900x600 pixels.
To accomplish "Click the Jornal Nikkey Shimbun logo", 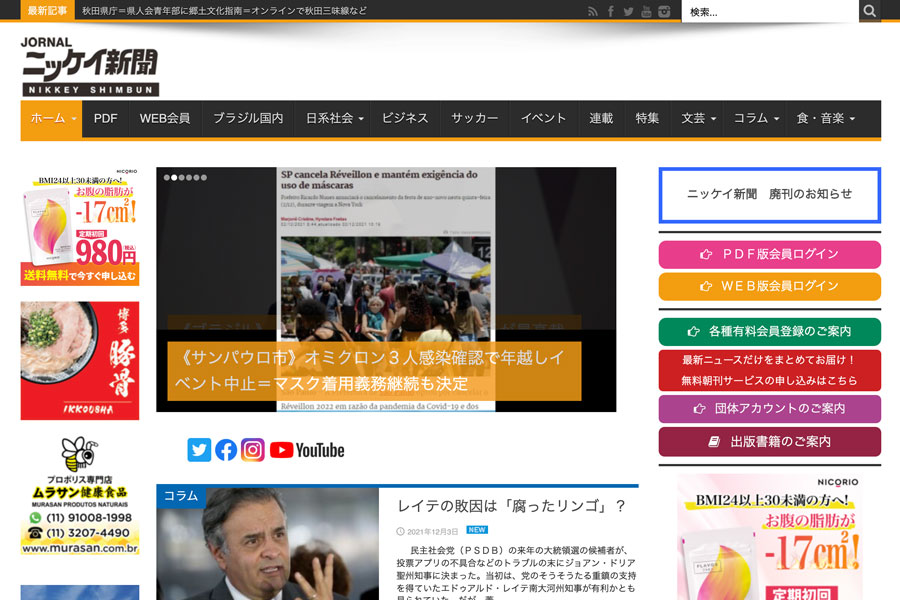I will point(90,66).
